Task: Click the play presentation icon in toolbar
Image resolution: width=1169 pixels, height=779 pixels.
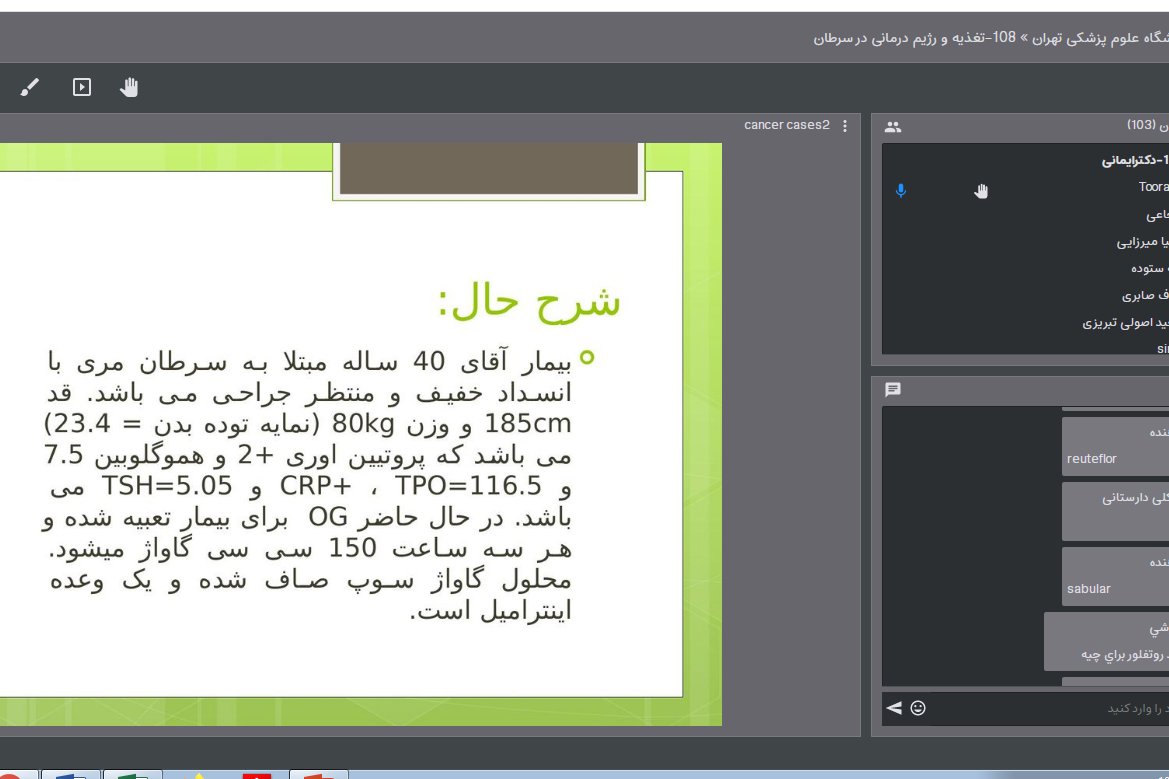Action: click(x=82, y=87)
